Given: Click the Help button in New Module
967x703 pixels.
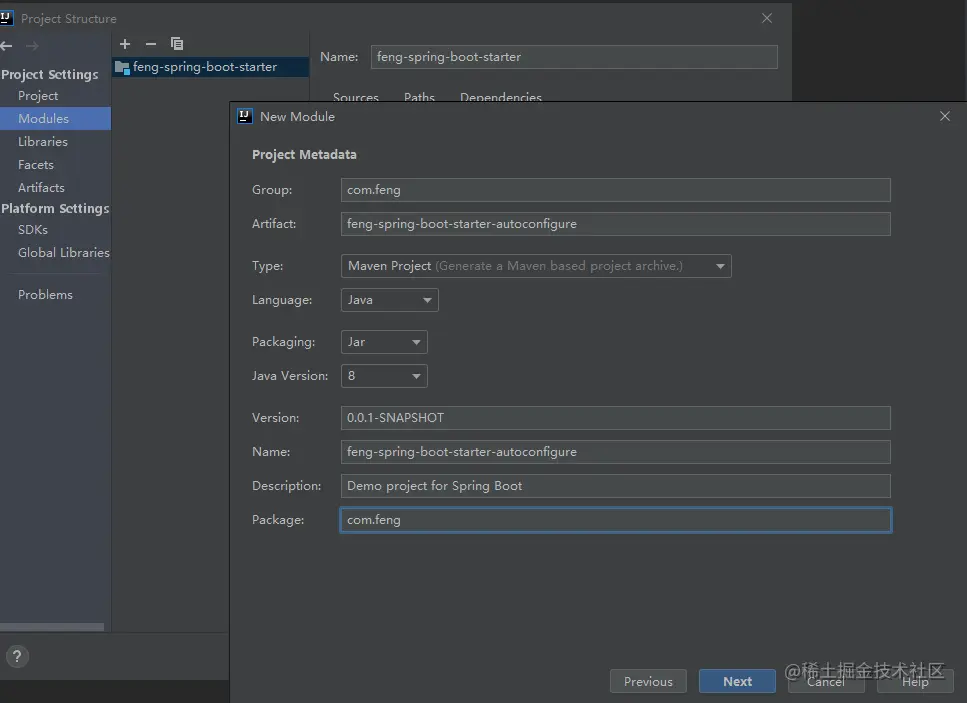Looking at the screenshot, I should [x=915, y=681].
